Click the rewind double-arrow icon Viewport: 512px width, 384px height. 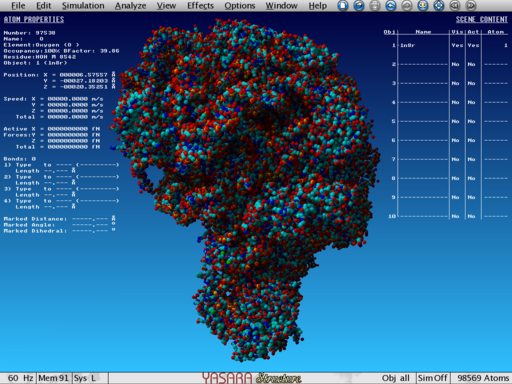point(455,5)
